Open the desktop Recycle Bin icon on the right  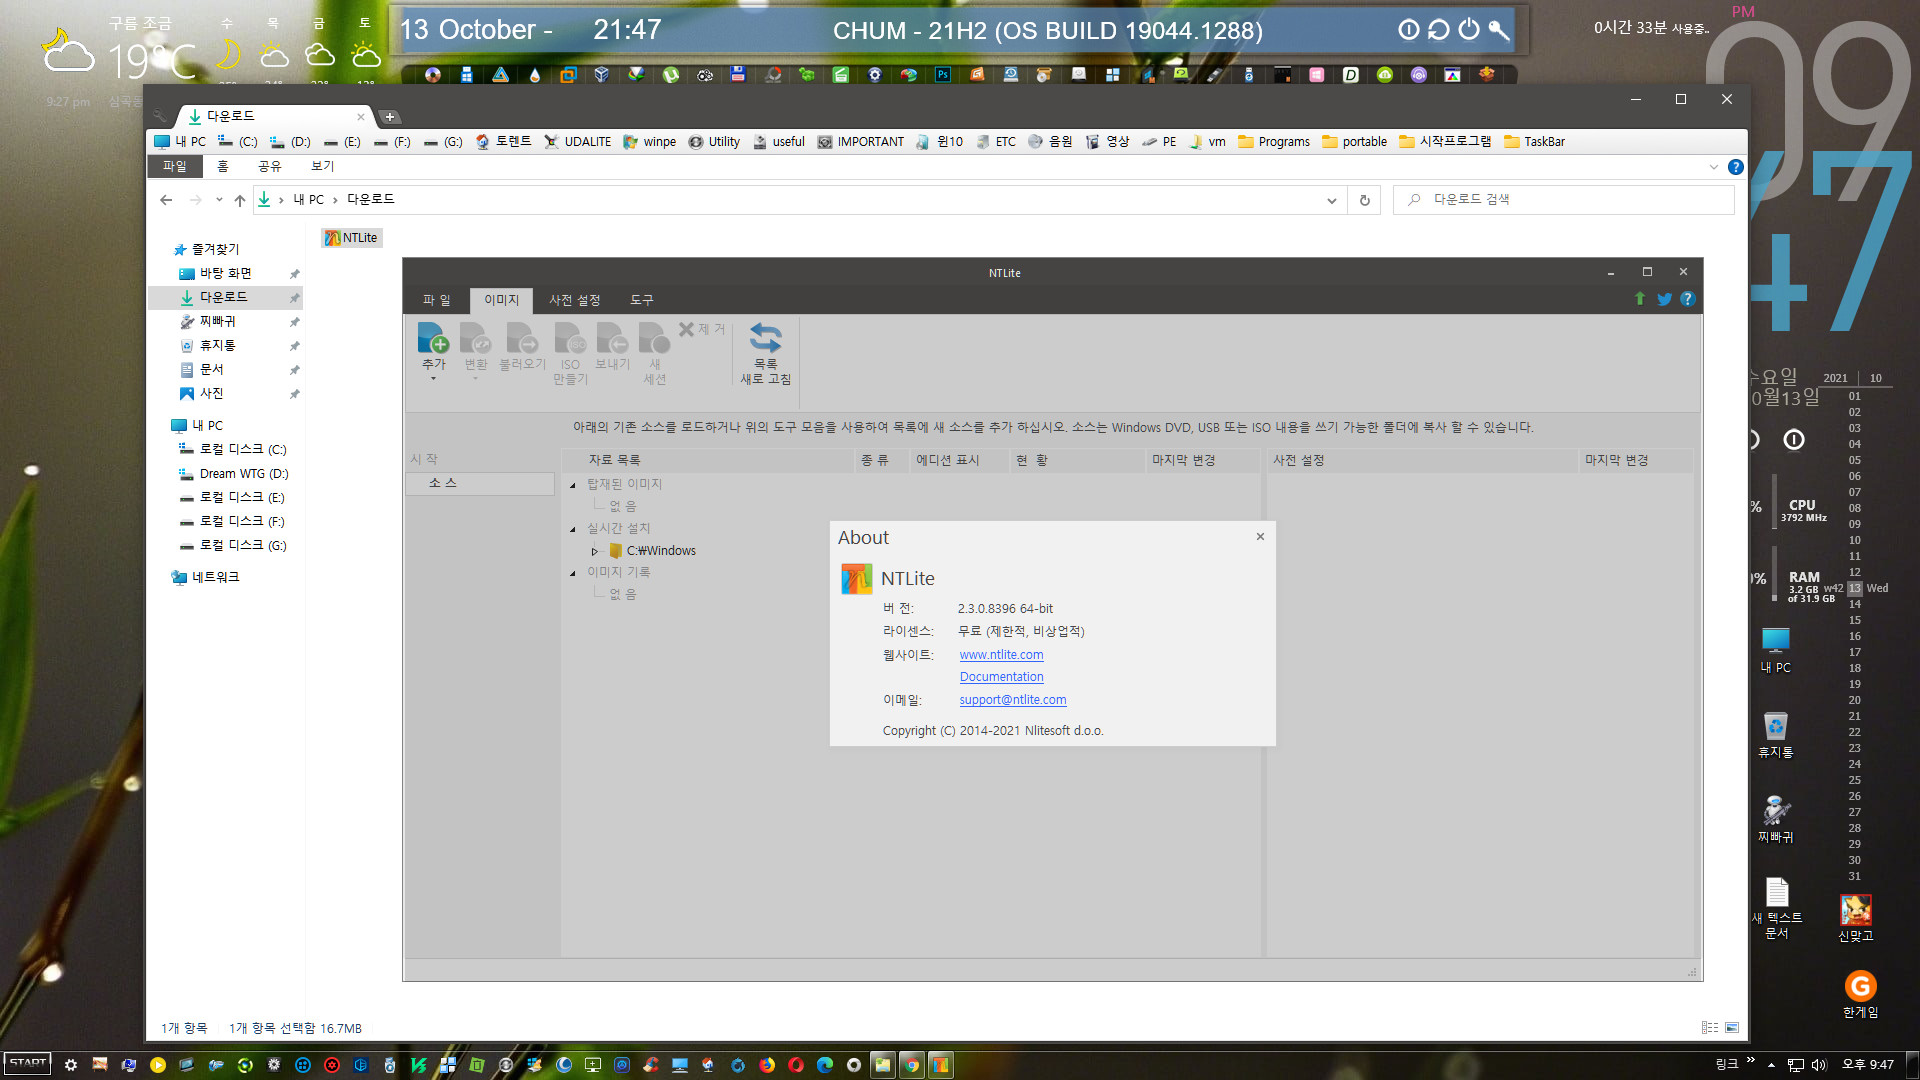[1775, 733]
